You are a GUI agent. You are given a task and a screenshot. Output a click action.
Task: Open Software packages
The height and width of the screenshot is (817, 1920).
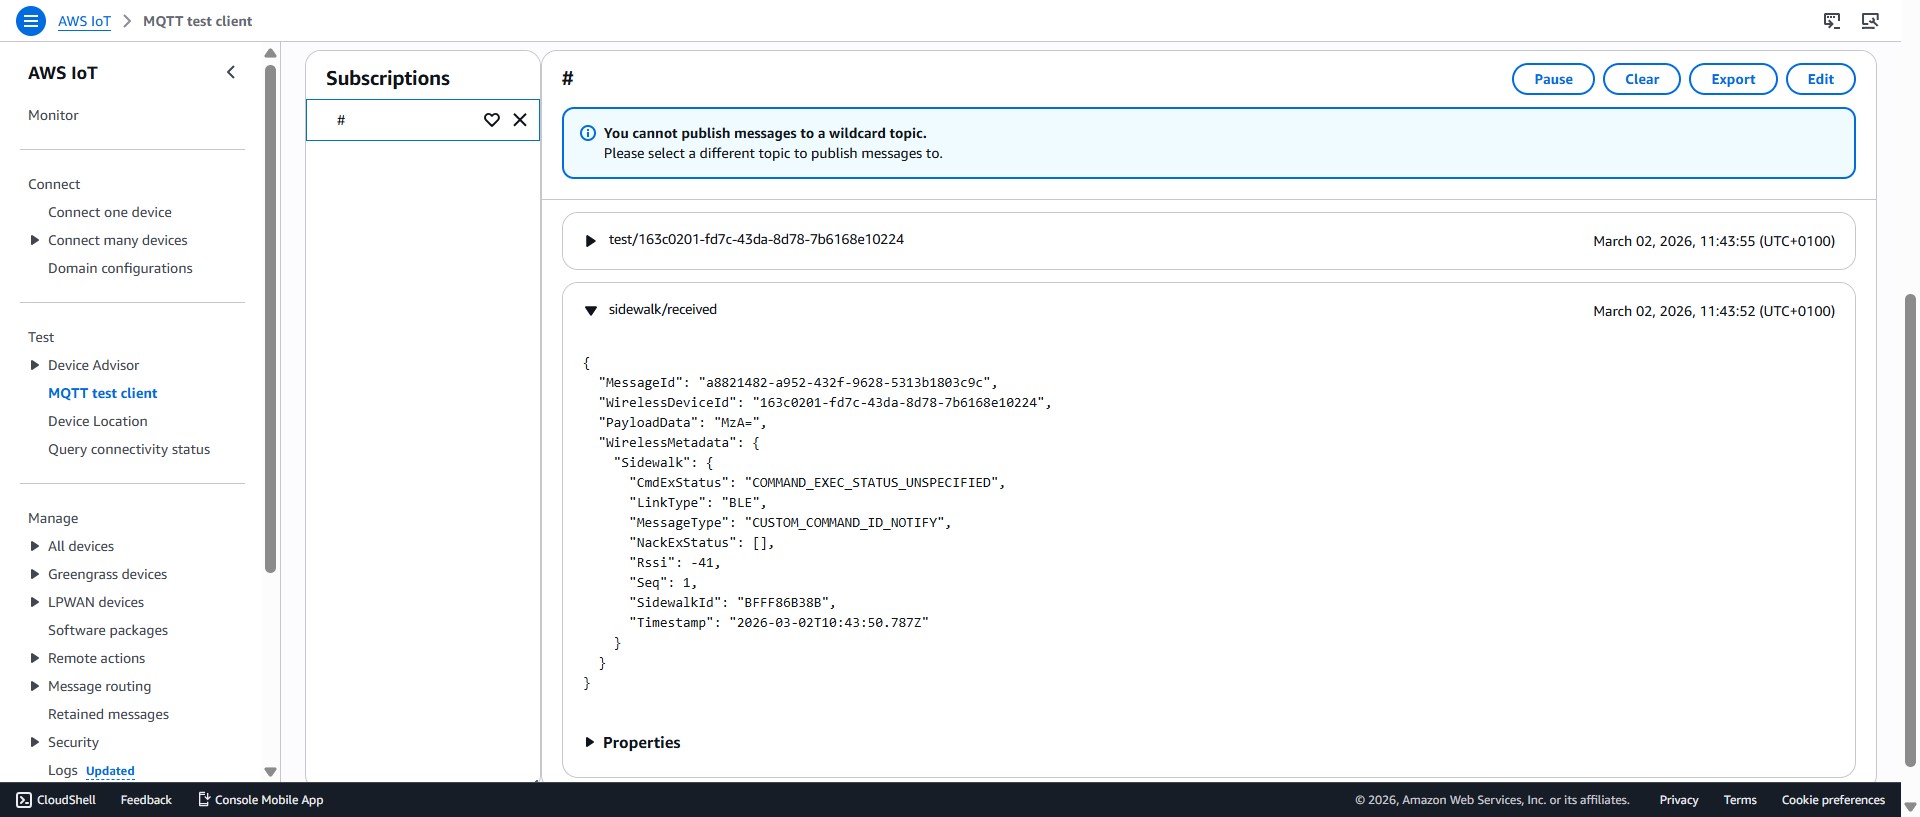tap(108, 630)
